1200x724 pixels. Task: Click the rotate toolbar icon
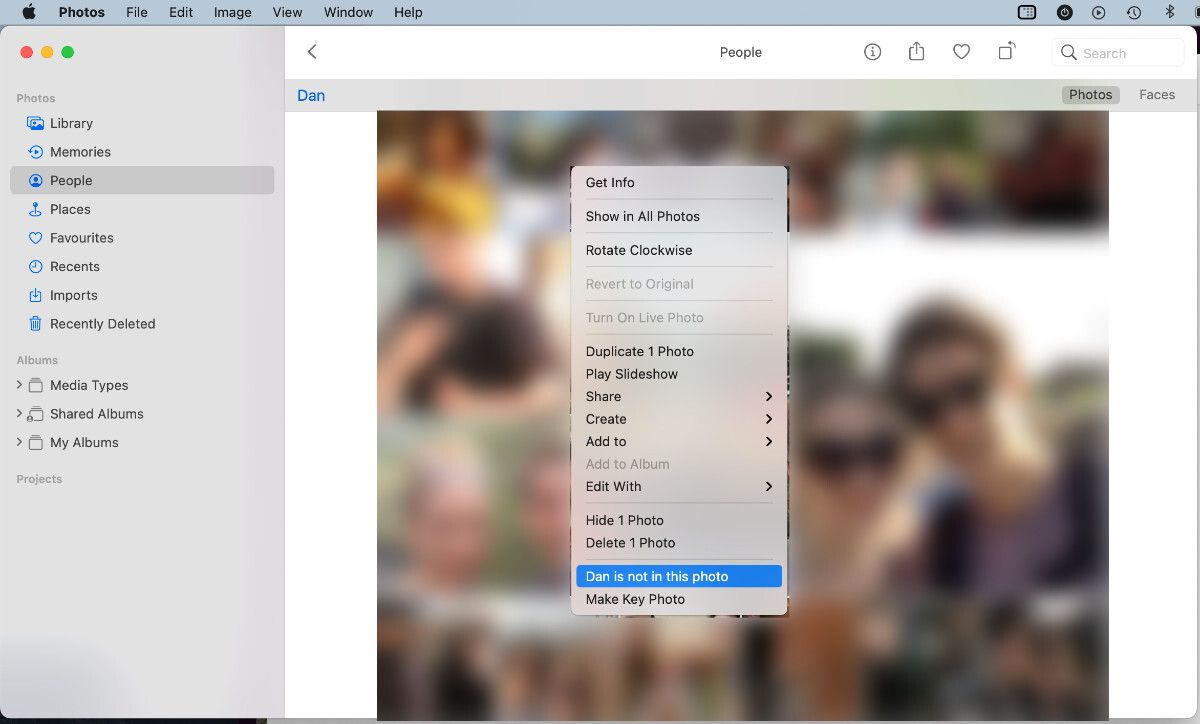[1006, 52]
